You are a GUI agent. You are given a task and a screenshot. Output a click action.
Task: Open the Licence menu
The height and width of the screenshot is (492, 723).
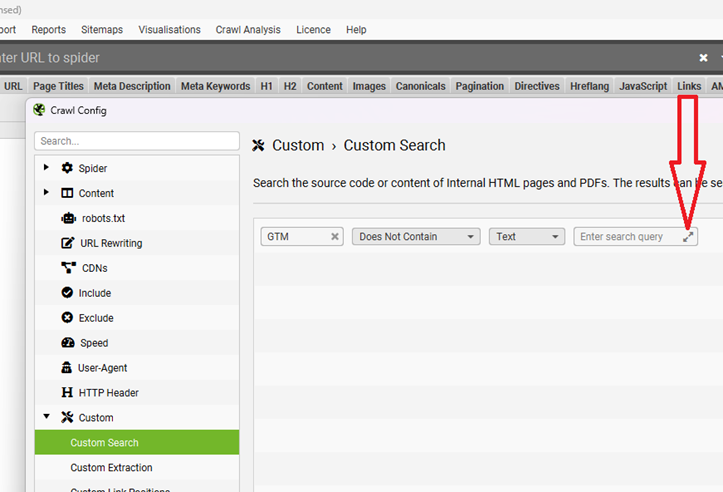point(313,30)
